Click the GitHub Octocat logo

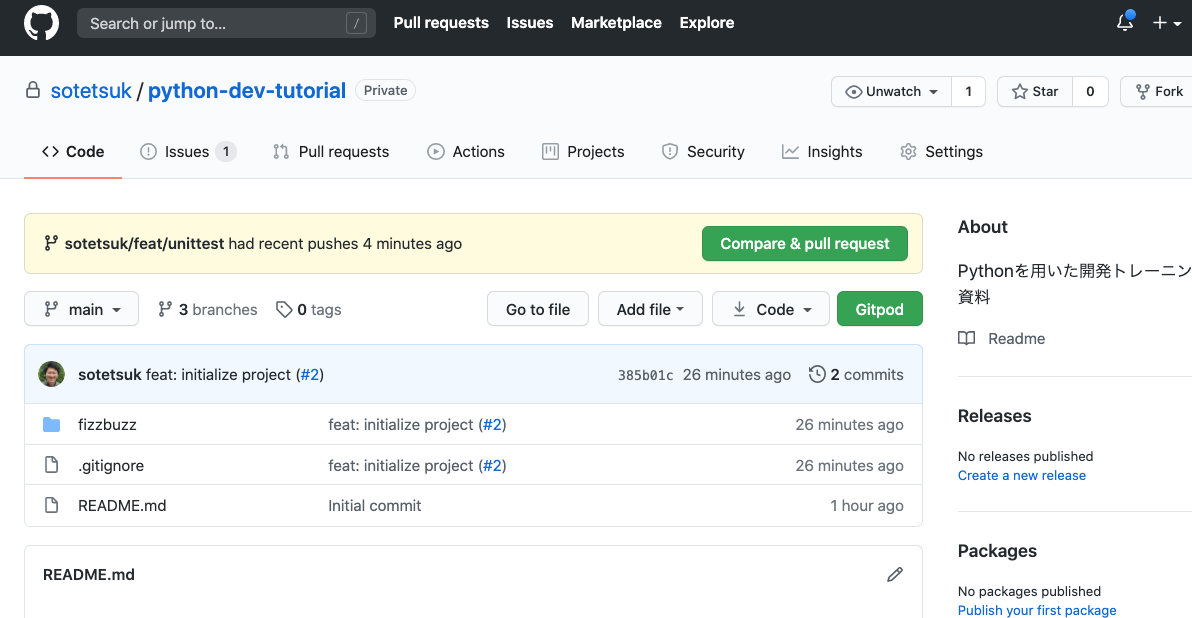point(41,23)
